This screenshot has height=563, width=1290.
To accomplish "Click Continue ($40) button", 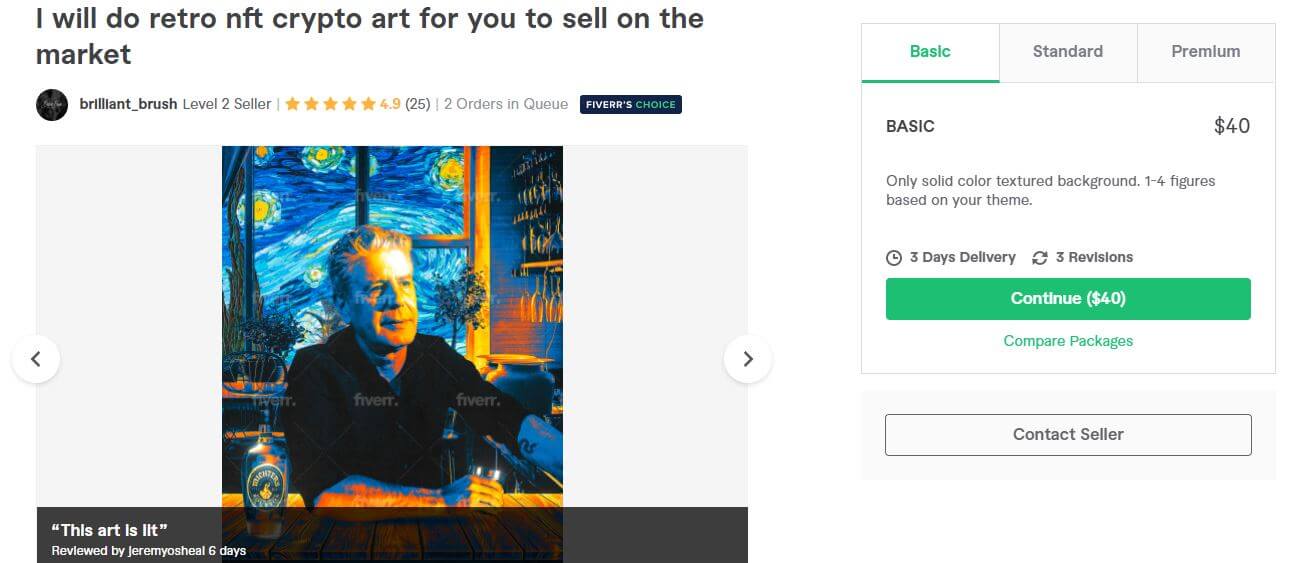I will (x=1068, y=299).
